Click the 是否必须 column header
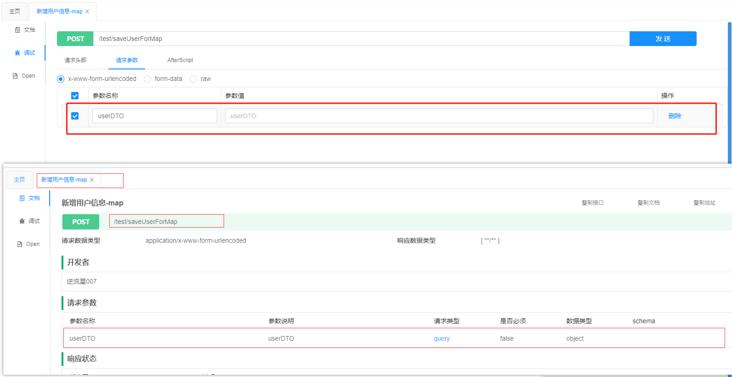The width and height of the screenshot is (732, 377). [513, 321]
